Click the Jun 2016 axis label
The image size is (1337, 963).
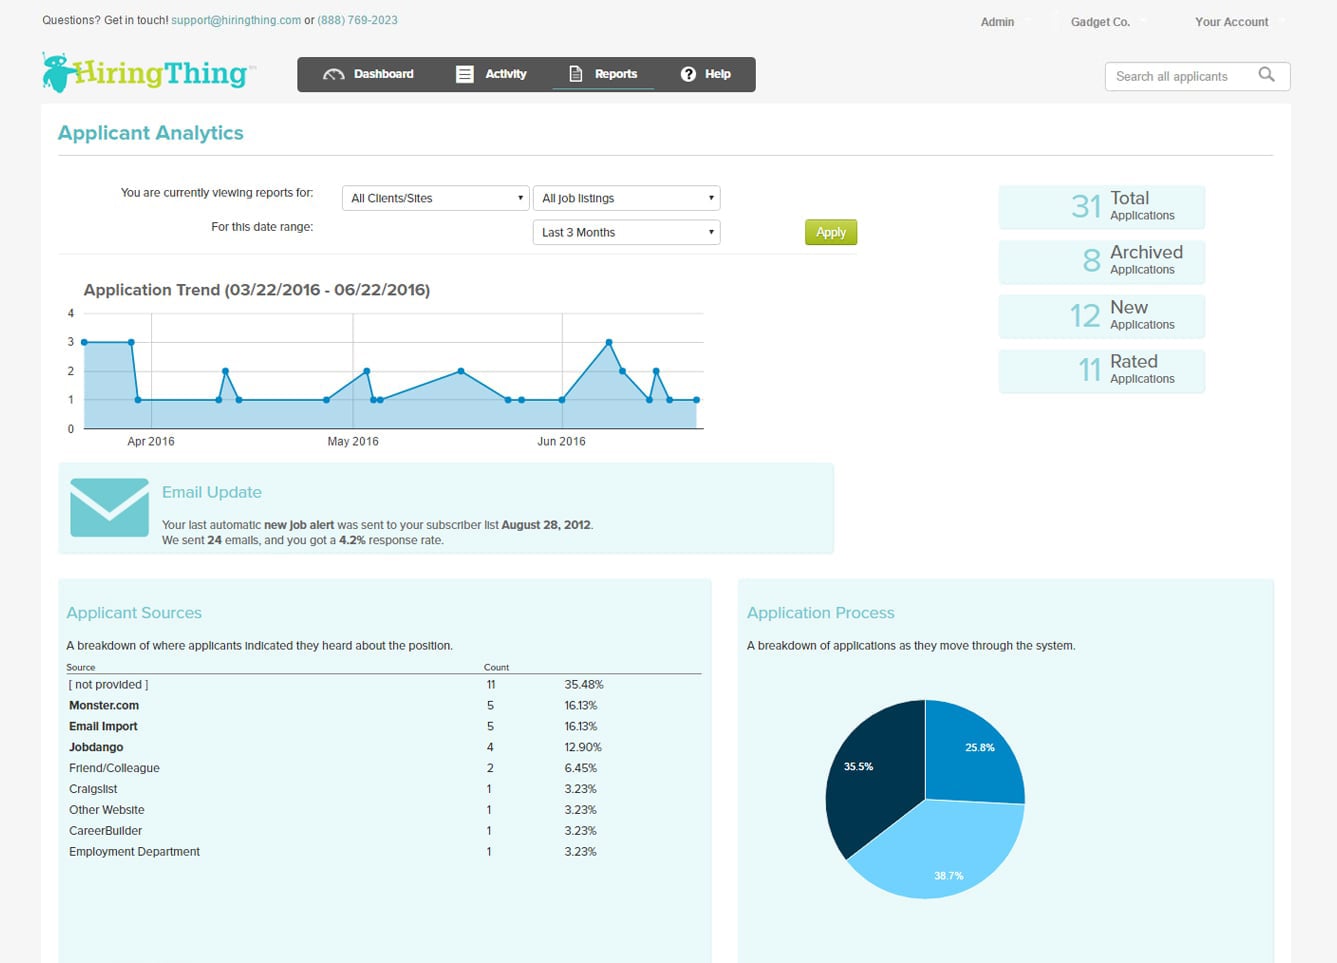tap(561, 441)
